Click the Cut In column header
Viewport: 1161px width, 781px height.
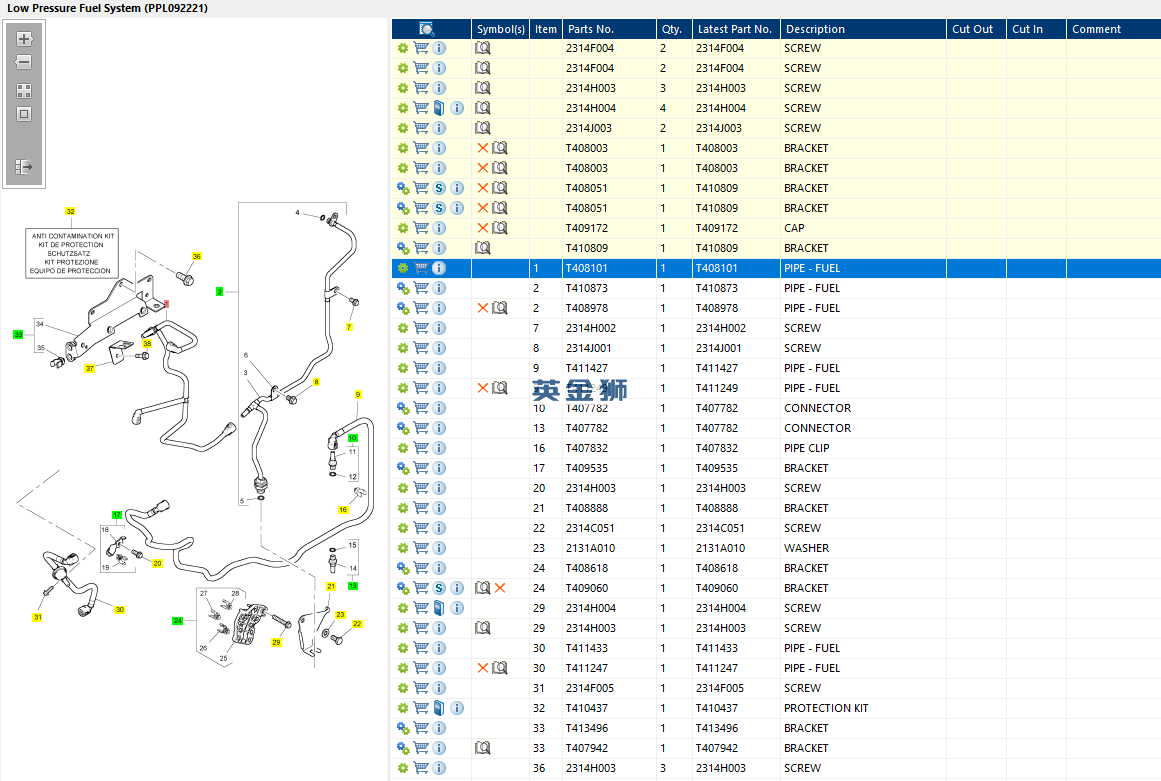point(1036,29)
